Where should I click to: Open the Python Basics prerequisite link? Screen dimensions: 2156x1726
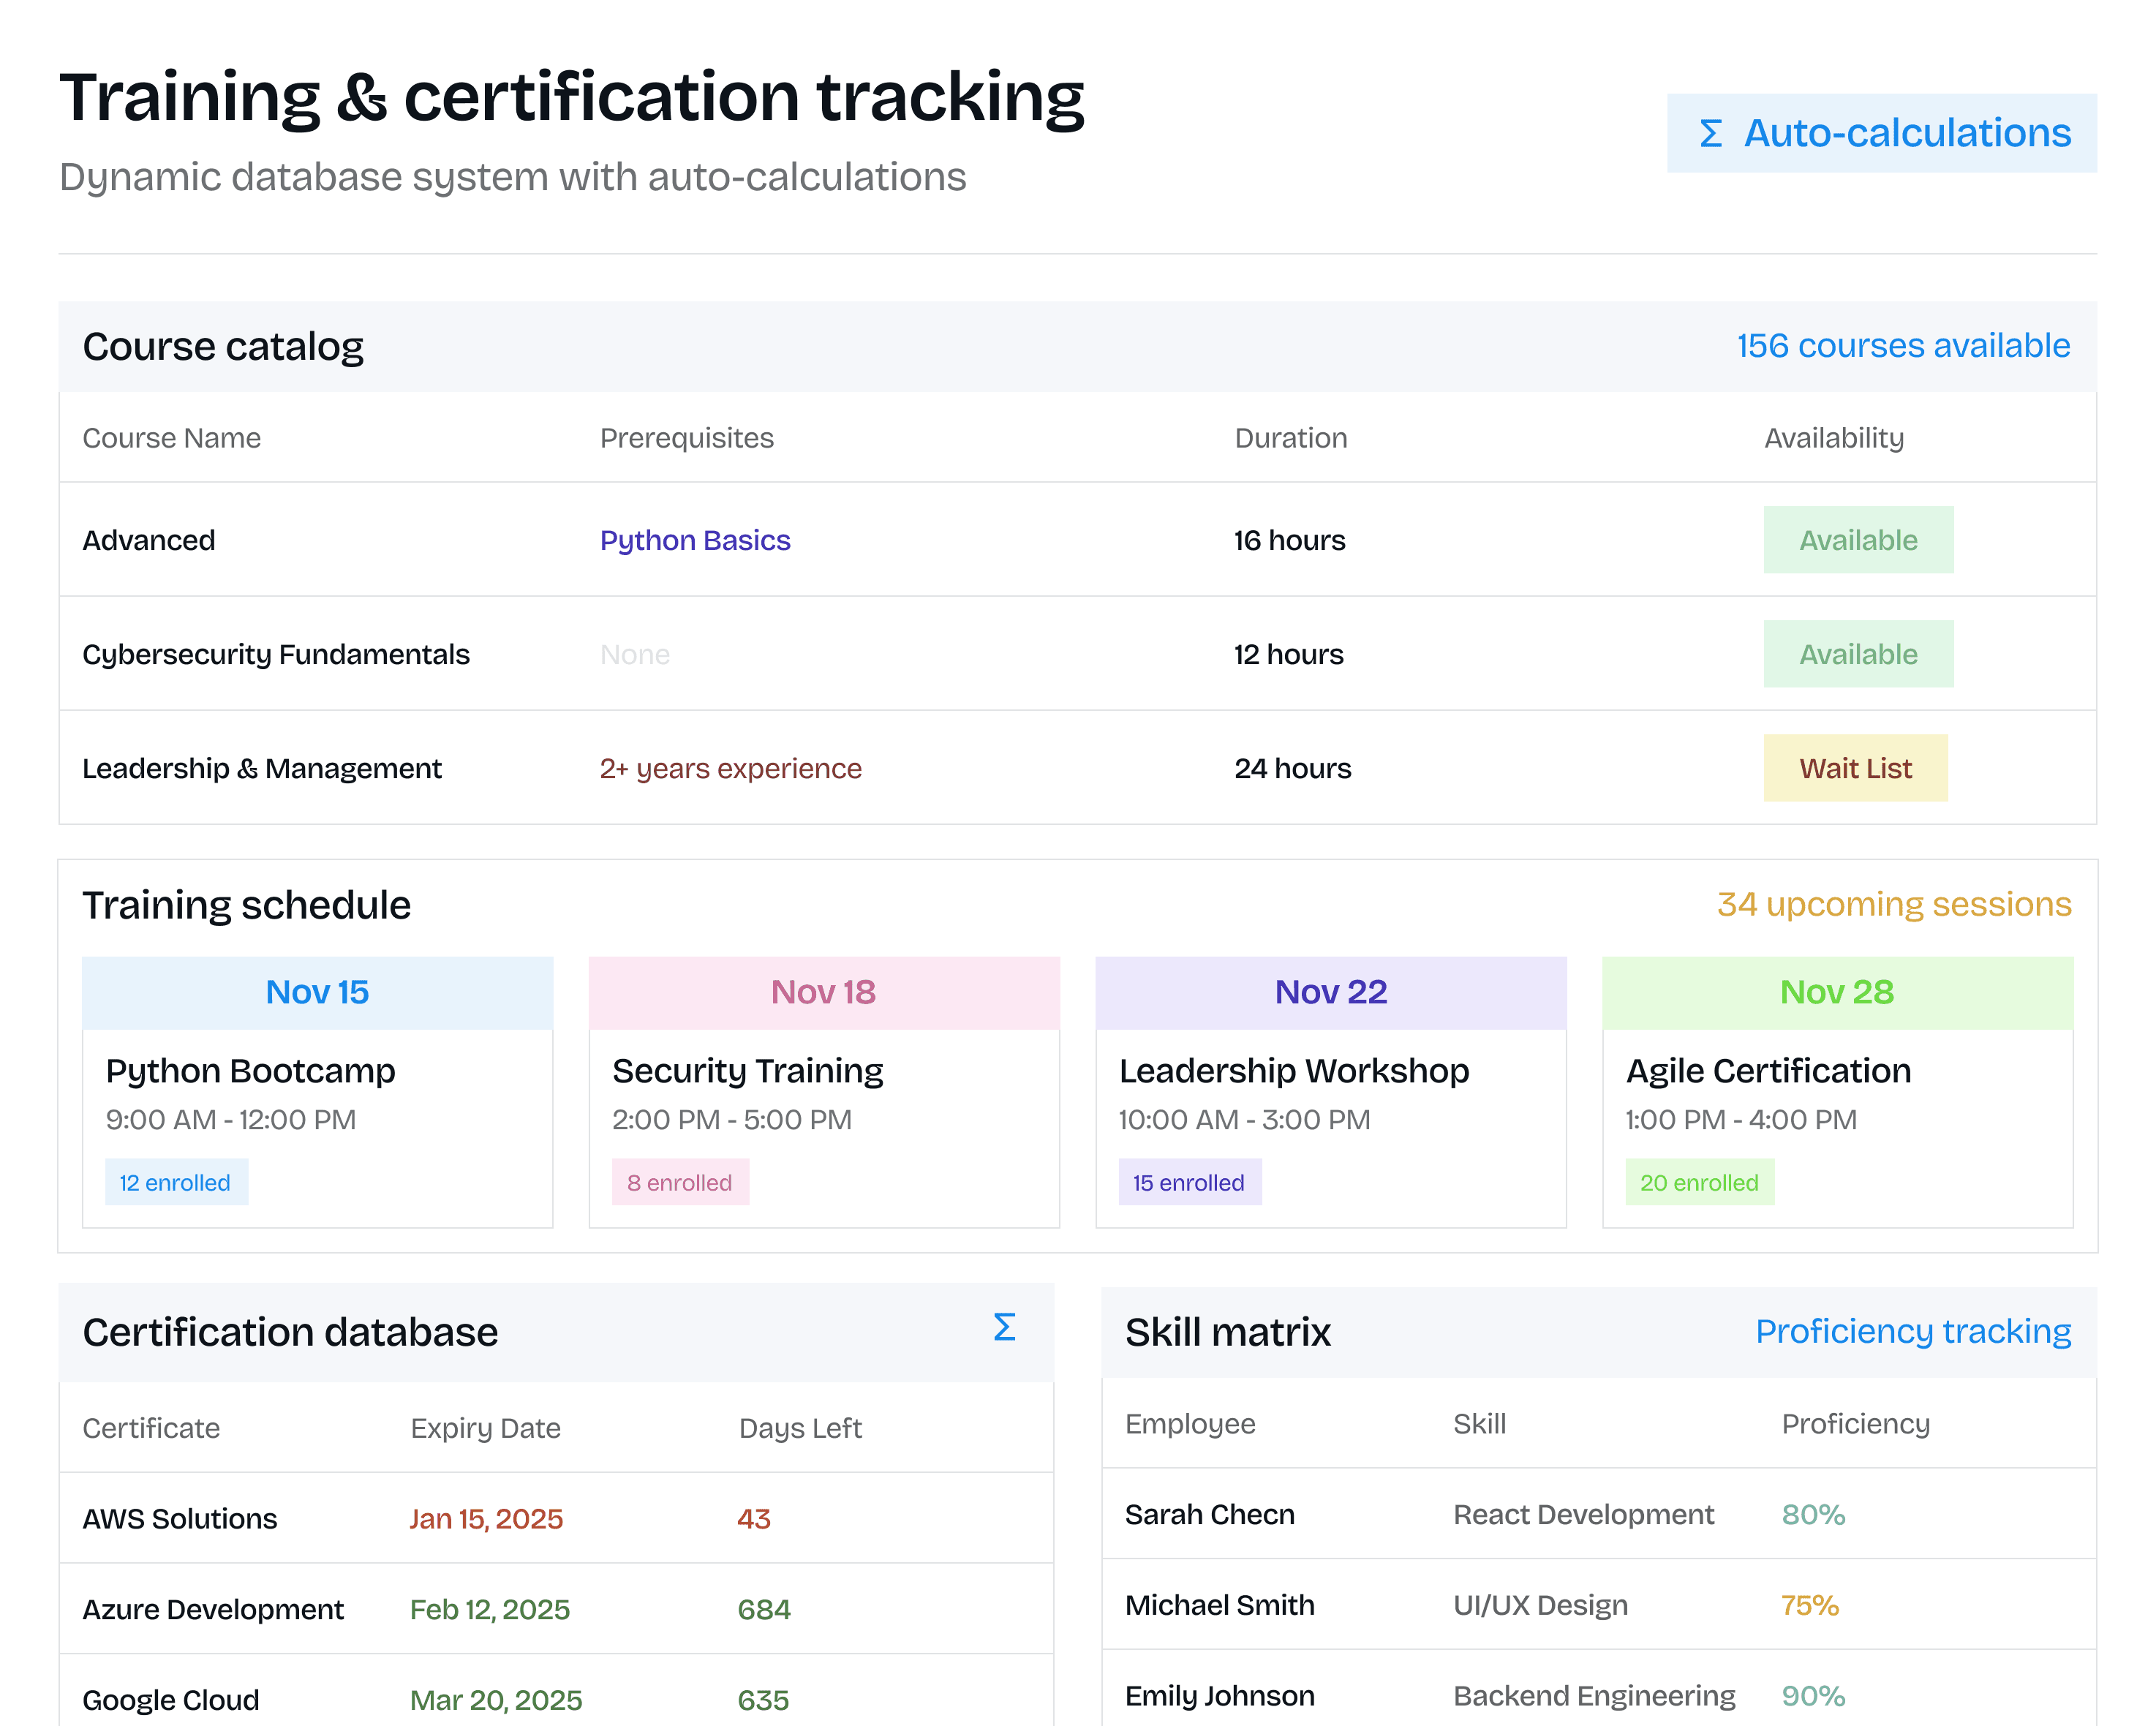pos(694,540)
